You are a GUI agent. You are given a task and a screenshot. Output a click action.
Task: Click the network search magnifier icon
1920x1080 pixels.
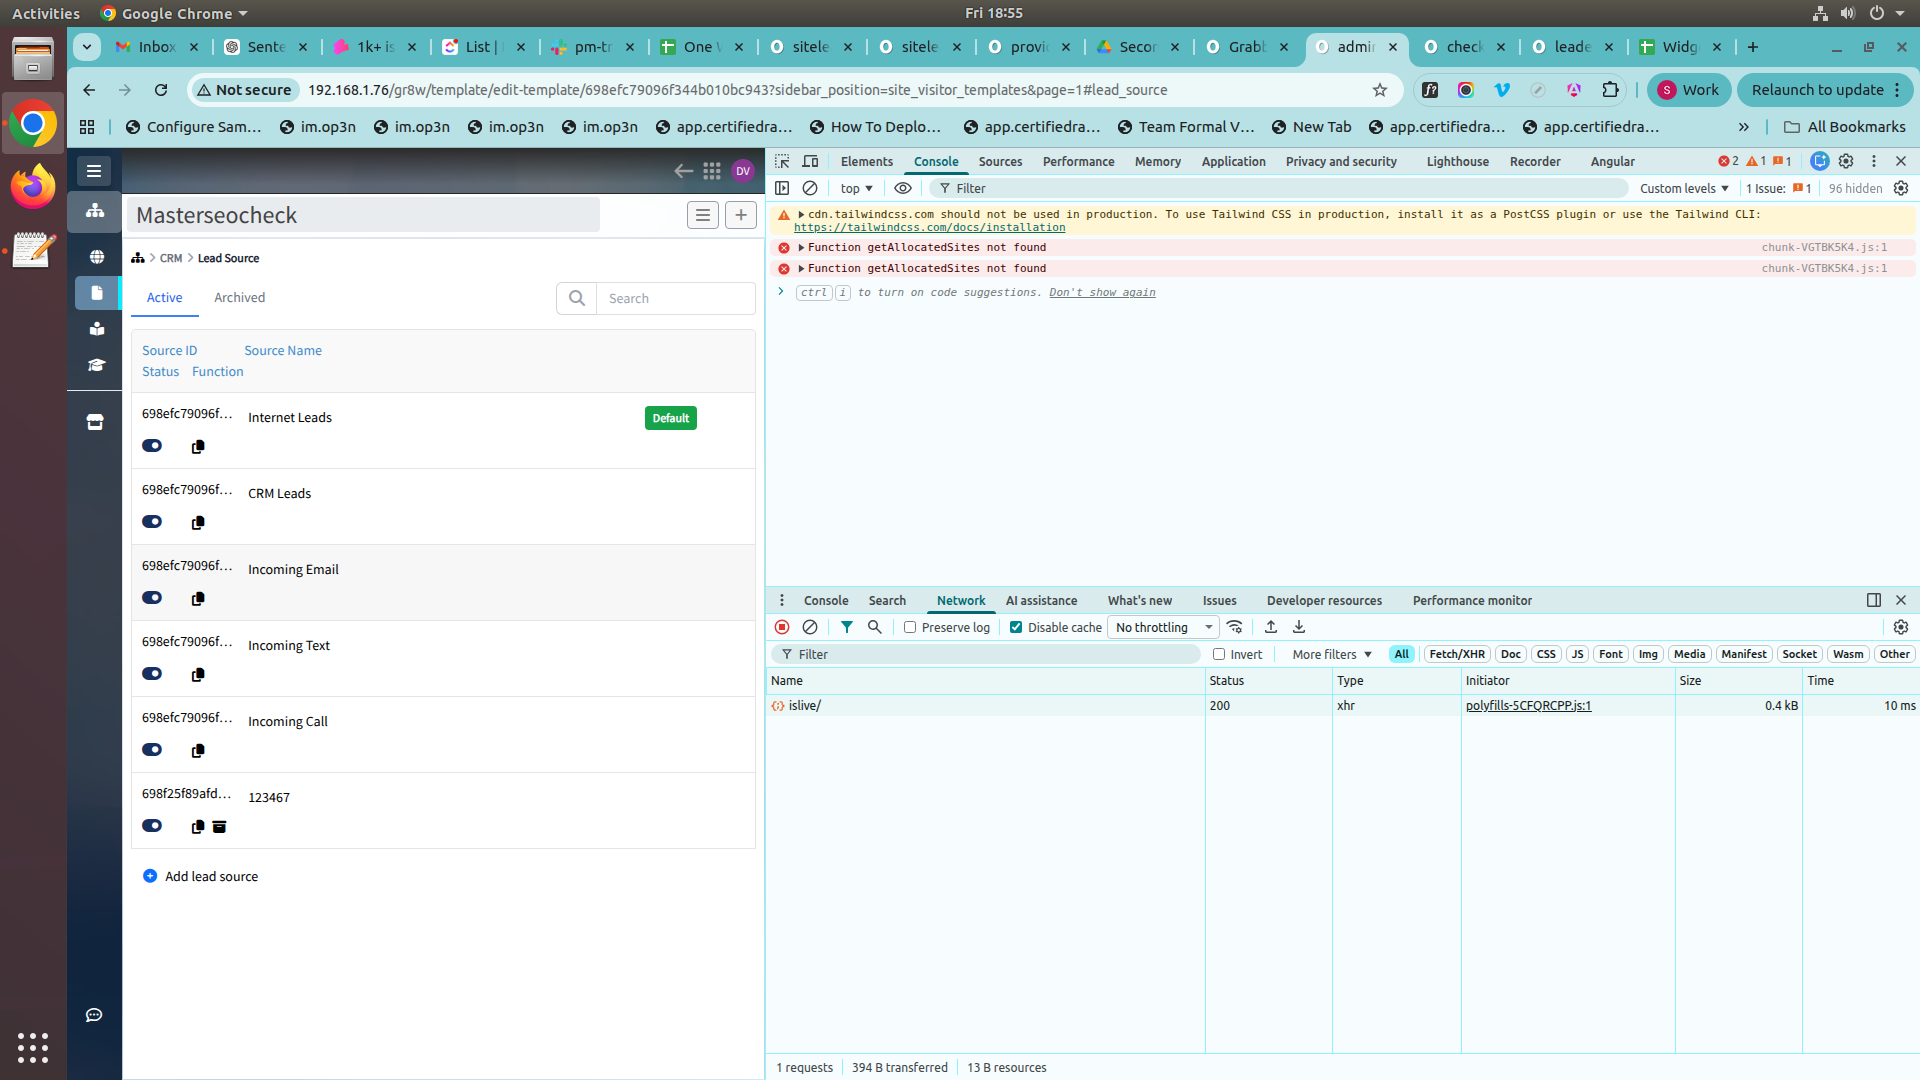point(875,627)
